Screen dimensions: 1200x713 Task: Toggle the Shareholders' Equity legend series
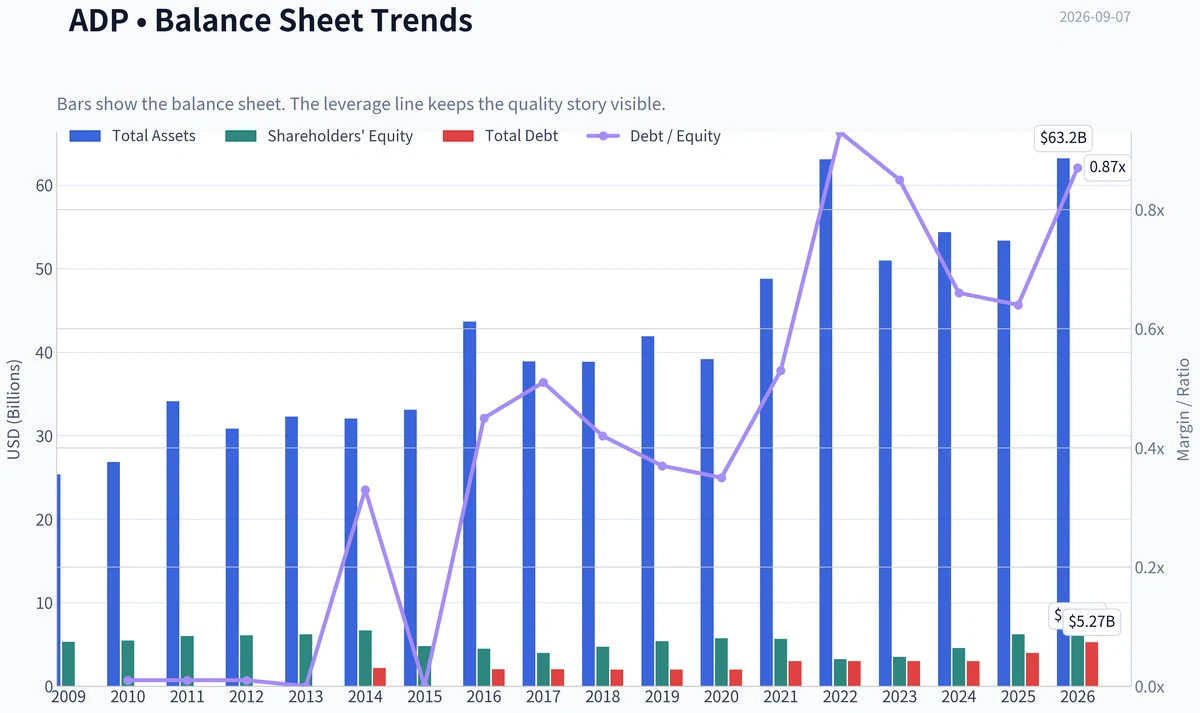pos(319,136)
